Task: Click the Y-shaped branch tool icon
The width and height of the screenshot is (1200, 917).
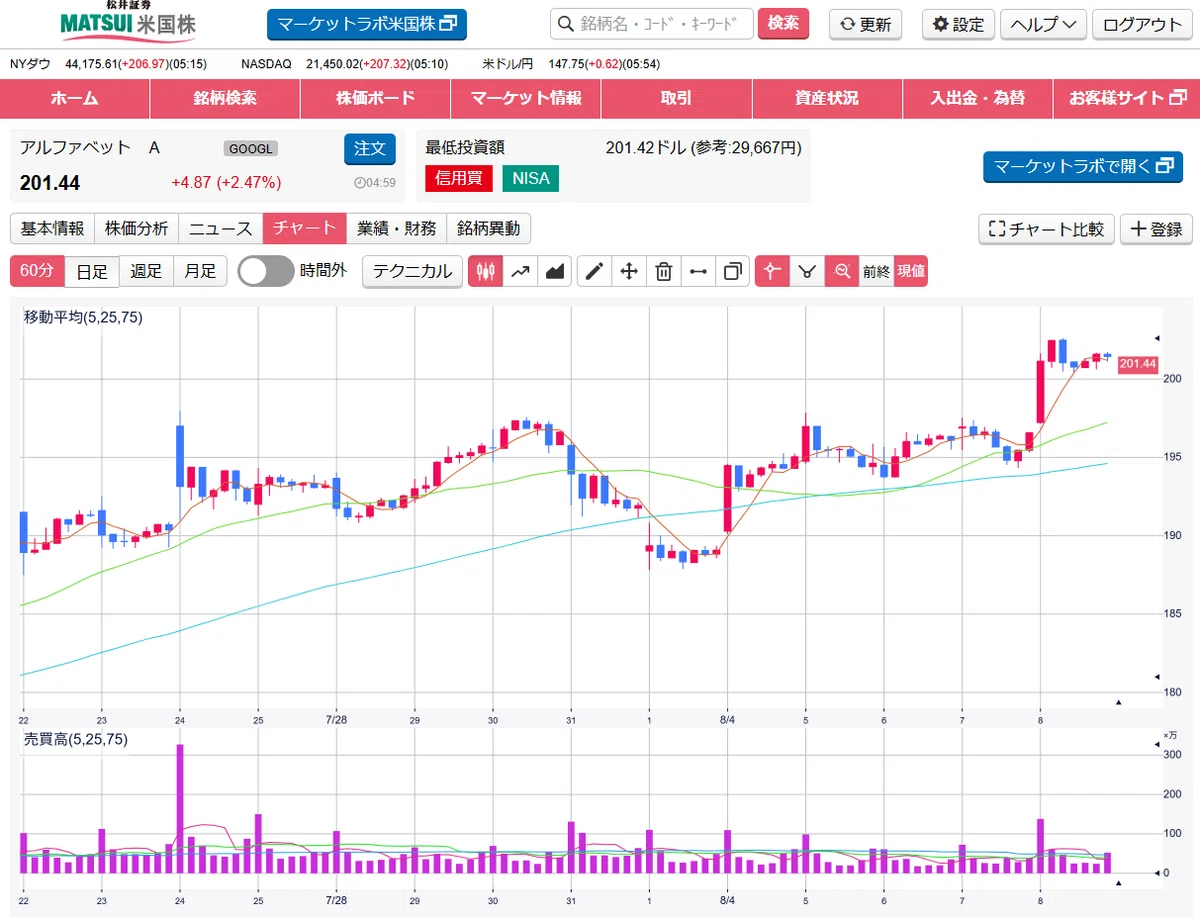Action: [x=807, y=271]
